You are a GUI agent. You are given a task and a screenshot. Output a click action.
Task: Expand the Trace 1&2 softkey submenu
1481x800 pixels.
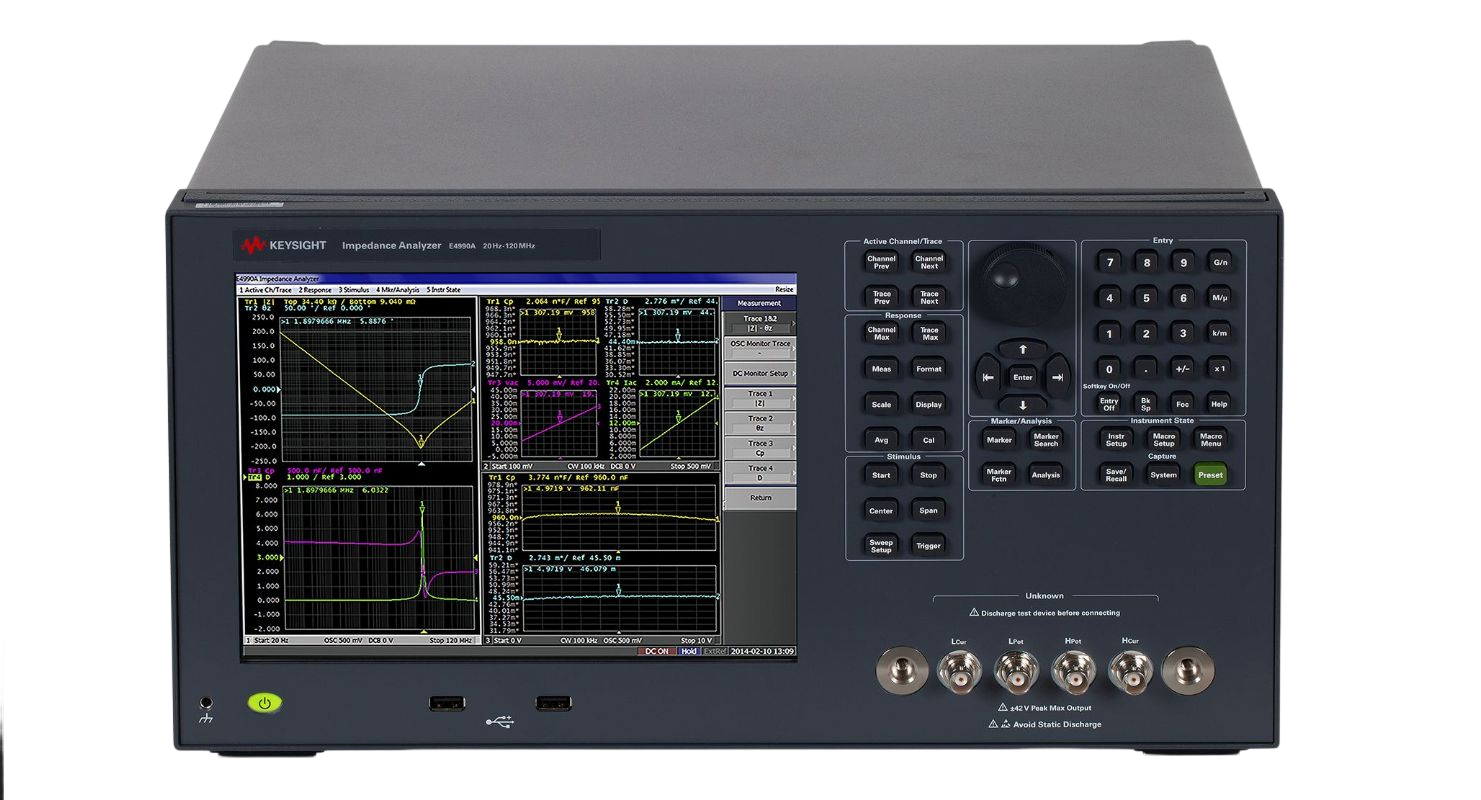[x=760, y=323]
